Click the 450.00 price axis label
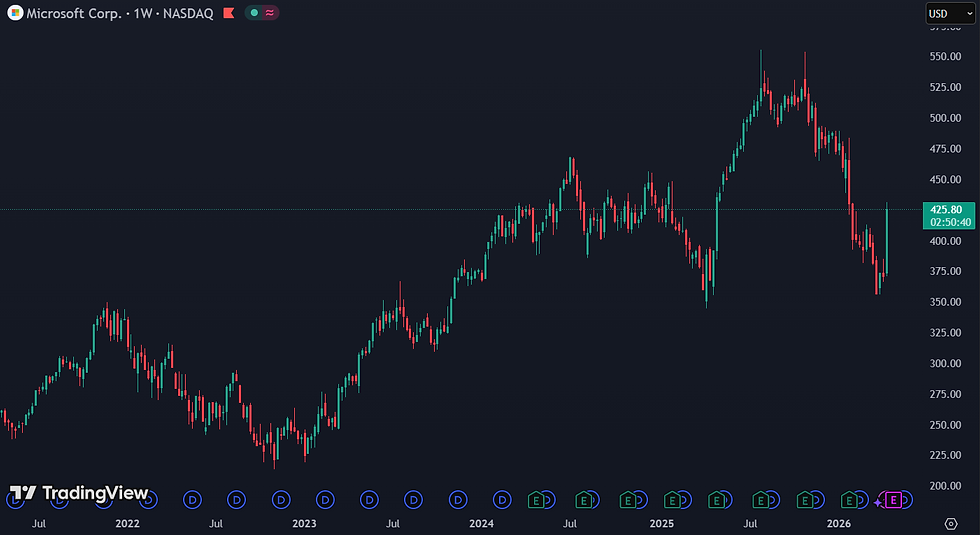Image resolution: width=980 pixels, height=535 pixels. tap(946, 179)
